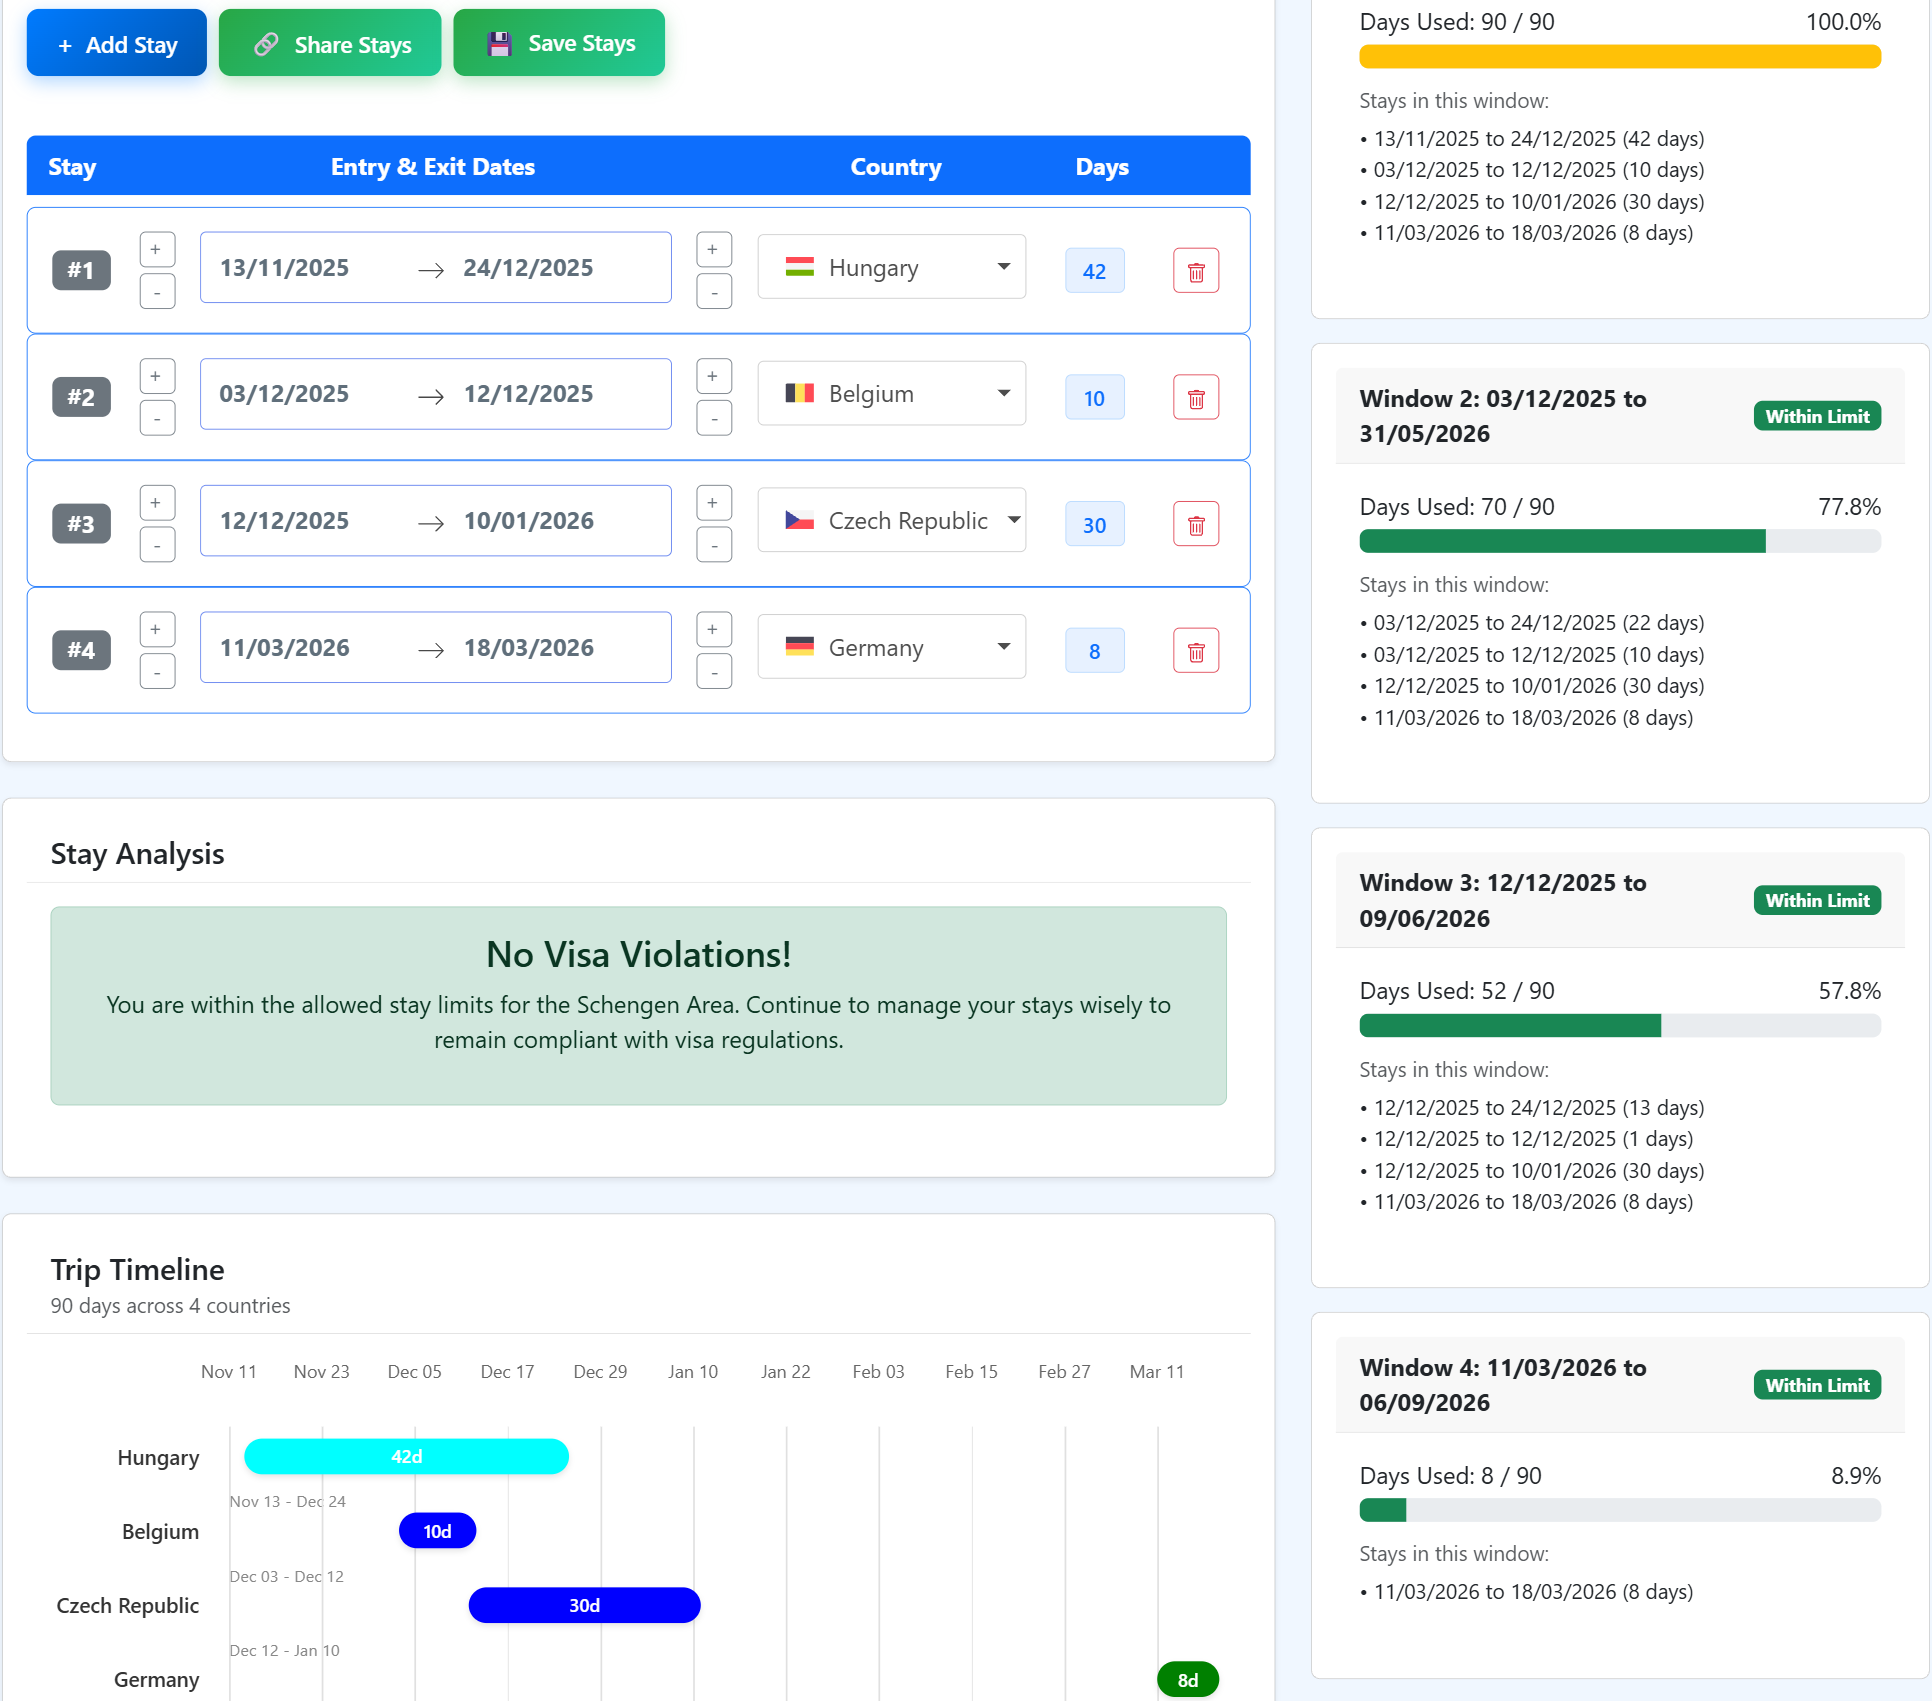Decrement exit date for stay #2

pyautogui.click(x=714, y=418)
